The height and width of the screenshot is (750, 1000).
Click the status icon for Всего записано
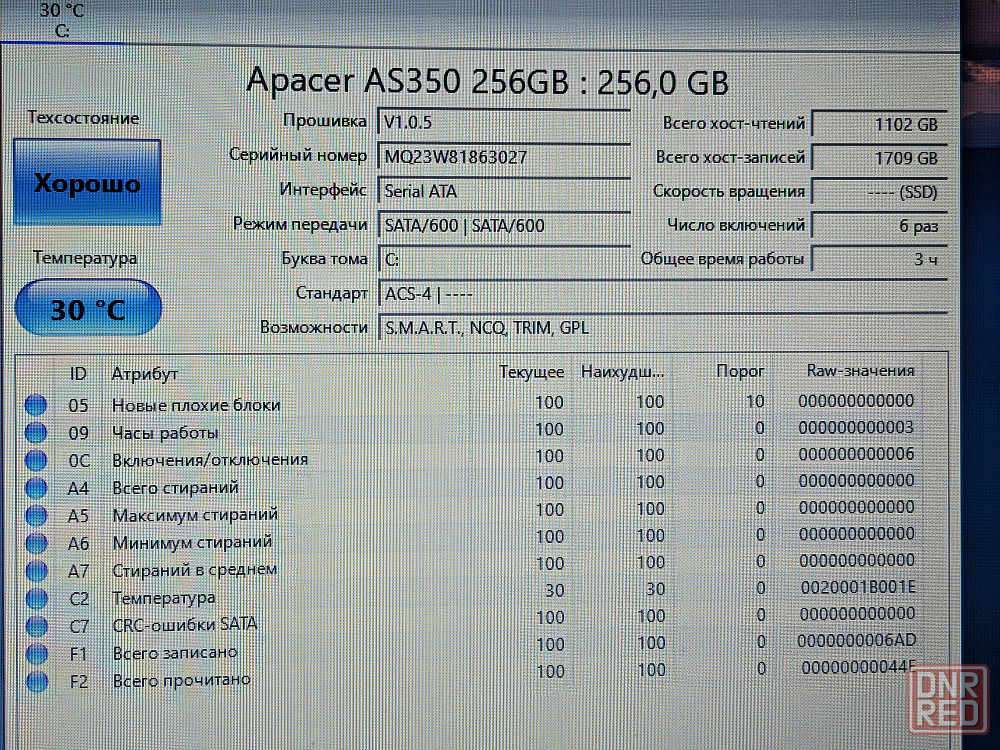click(36, 654)
